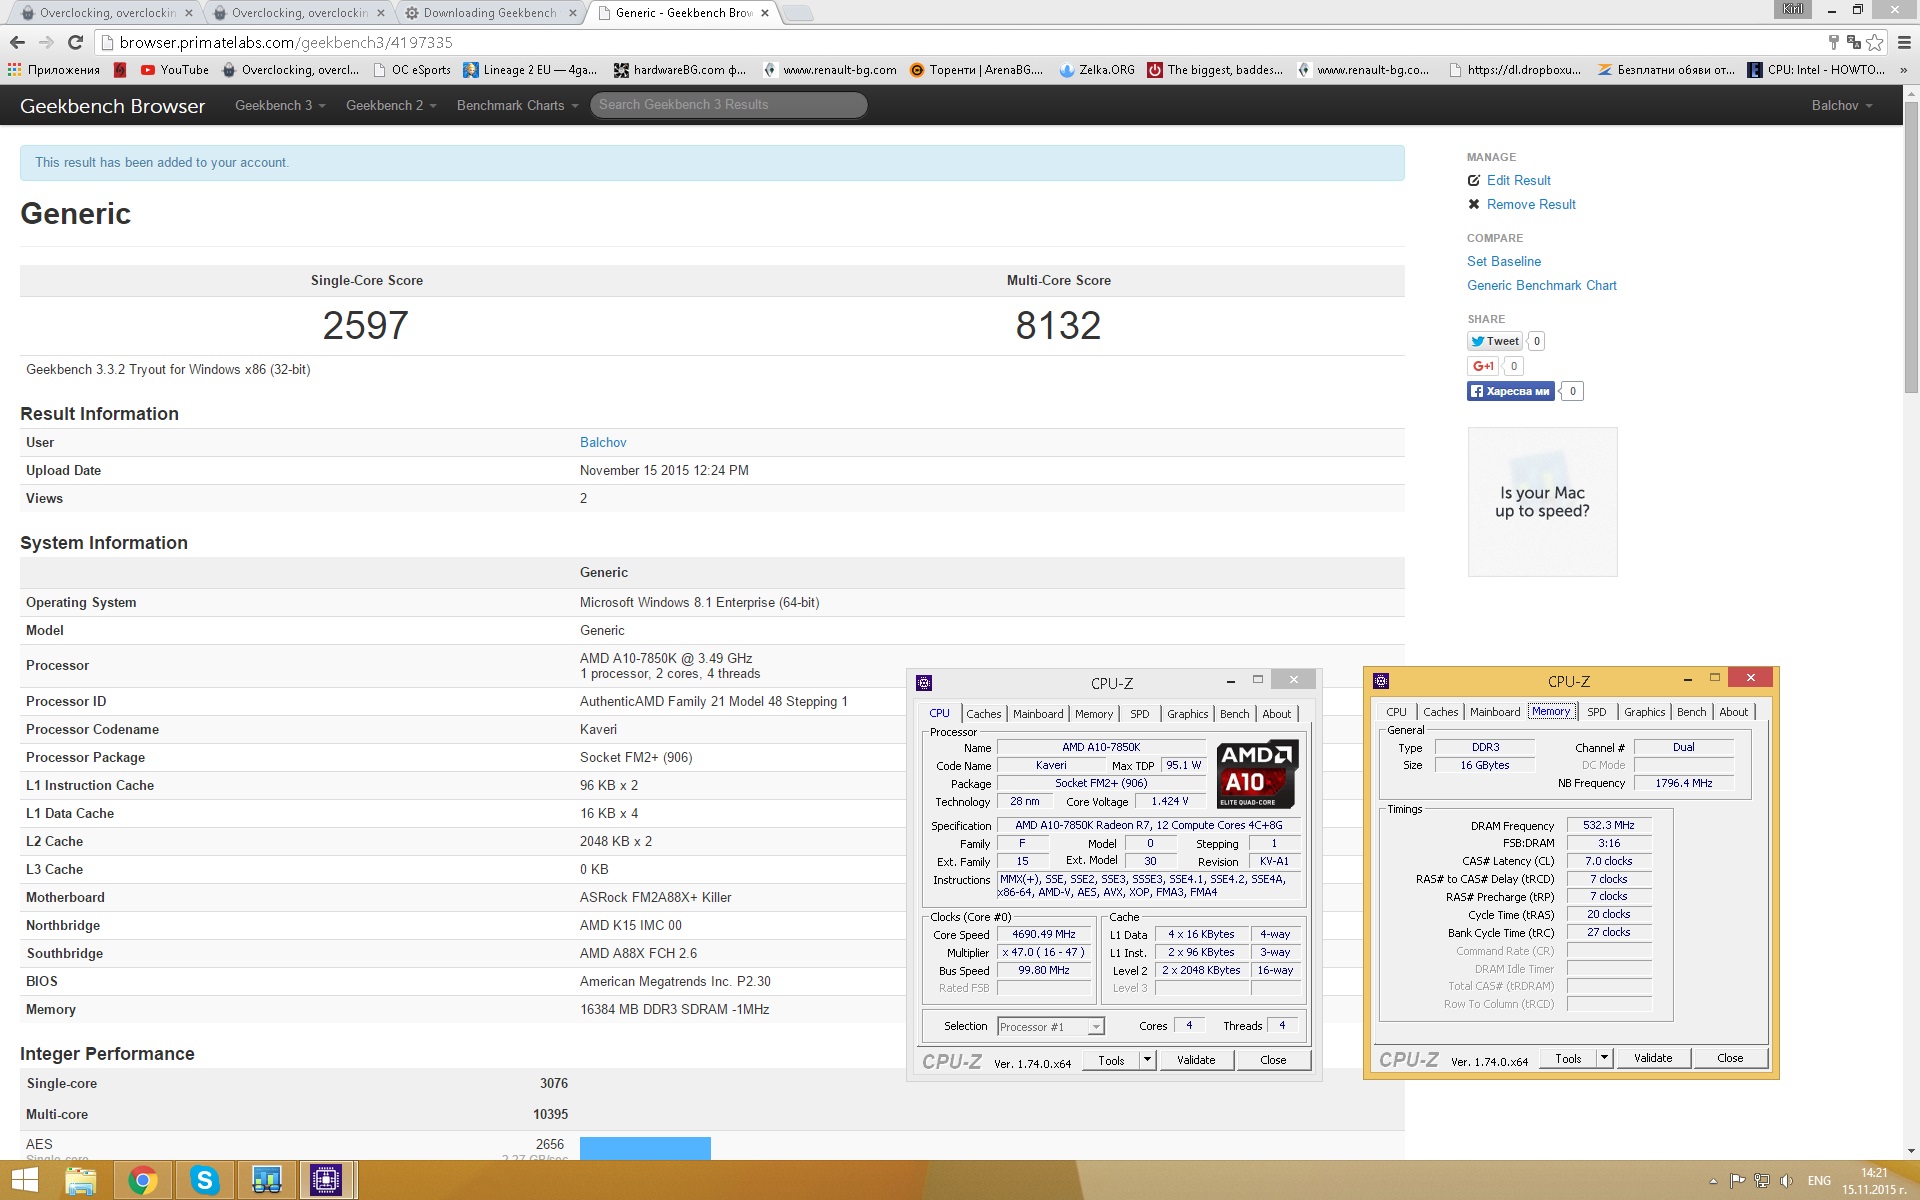The image size is (1920, 1200).
Task: Click the ENG language indicator
Action: click(1819, 1181)
